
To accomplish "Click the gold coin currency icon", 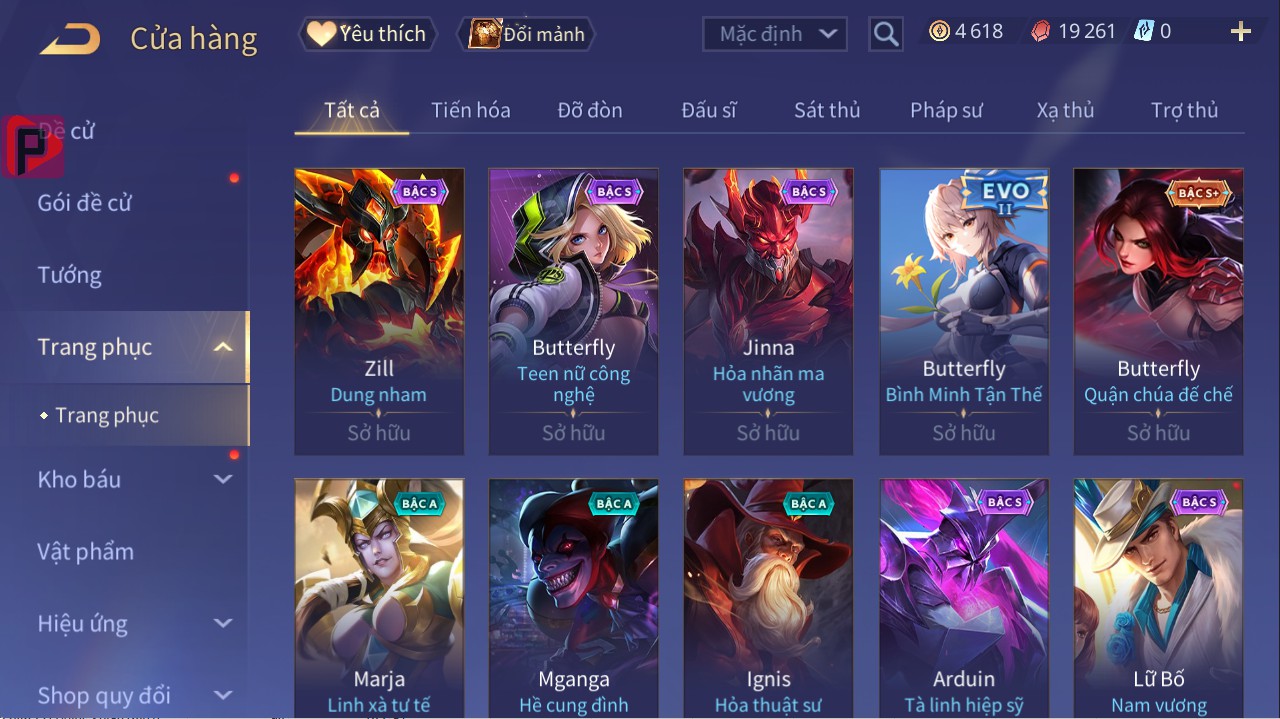I will (x=939, y=32).
